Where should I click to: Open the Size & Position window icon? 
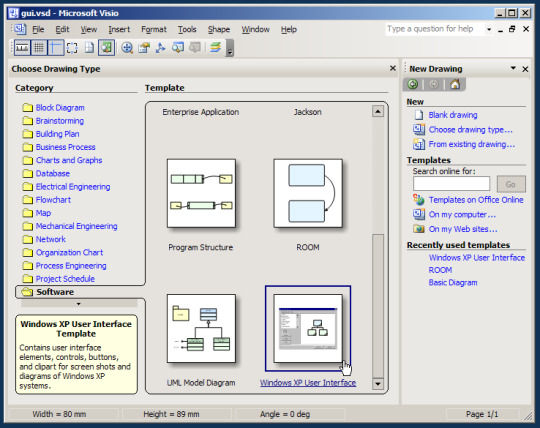click(x=178, y=48)
